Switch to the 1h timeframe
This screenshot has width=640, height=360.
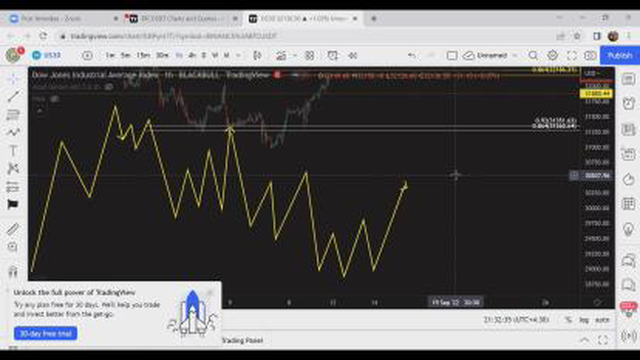(x=179, y=55)
